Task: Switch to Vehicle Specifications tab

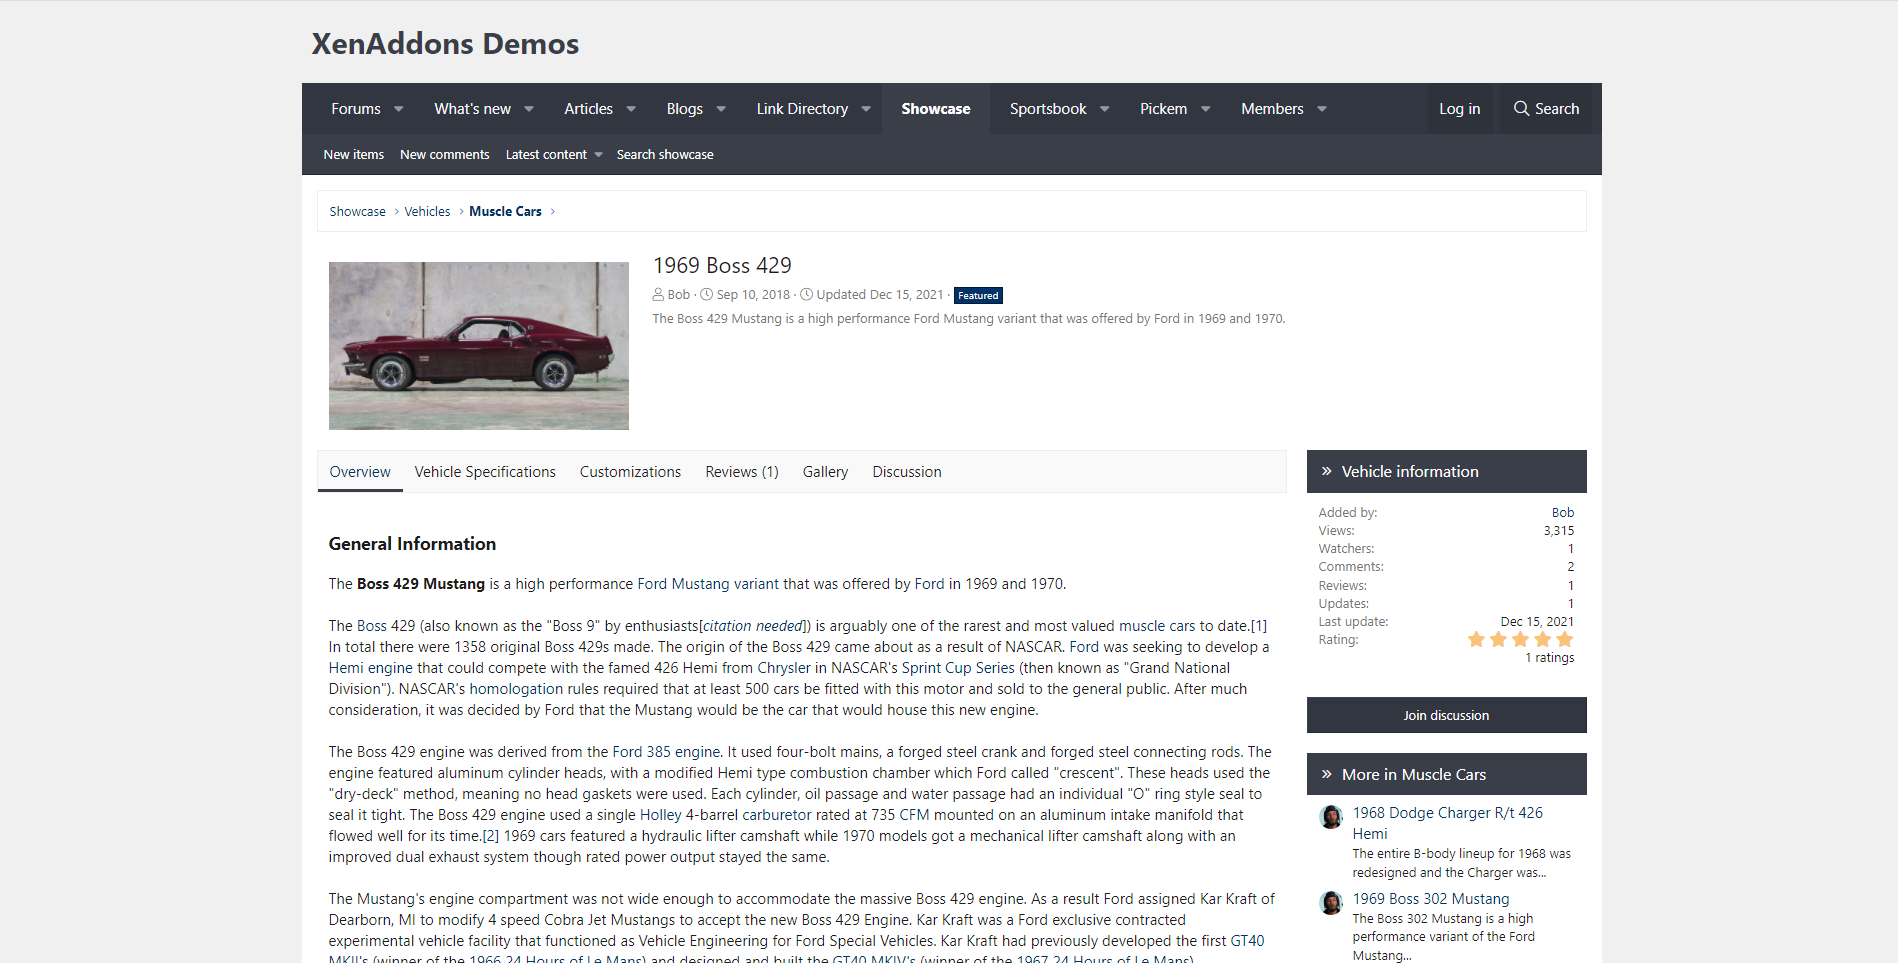Action: pyautogui.click(x=485, y=472)
